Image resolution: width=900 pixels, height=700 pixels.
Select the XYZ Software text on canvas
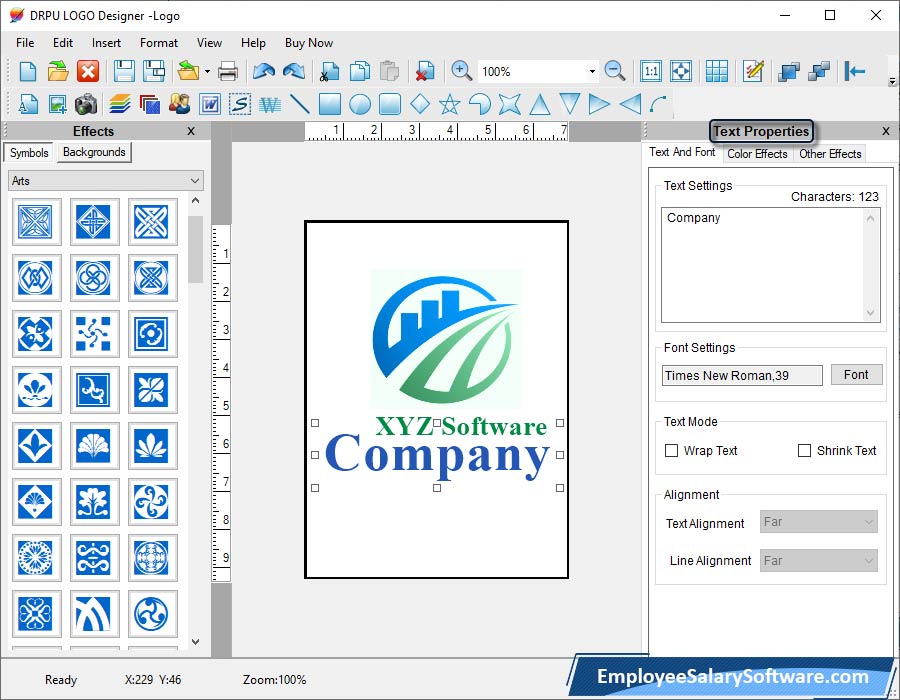(x=461, y=426)
